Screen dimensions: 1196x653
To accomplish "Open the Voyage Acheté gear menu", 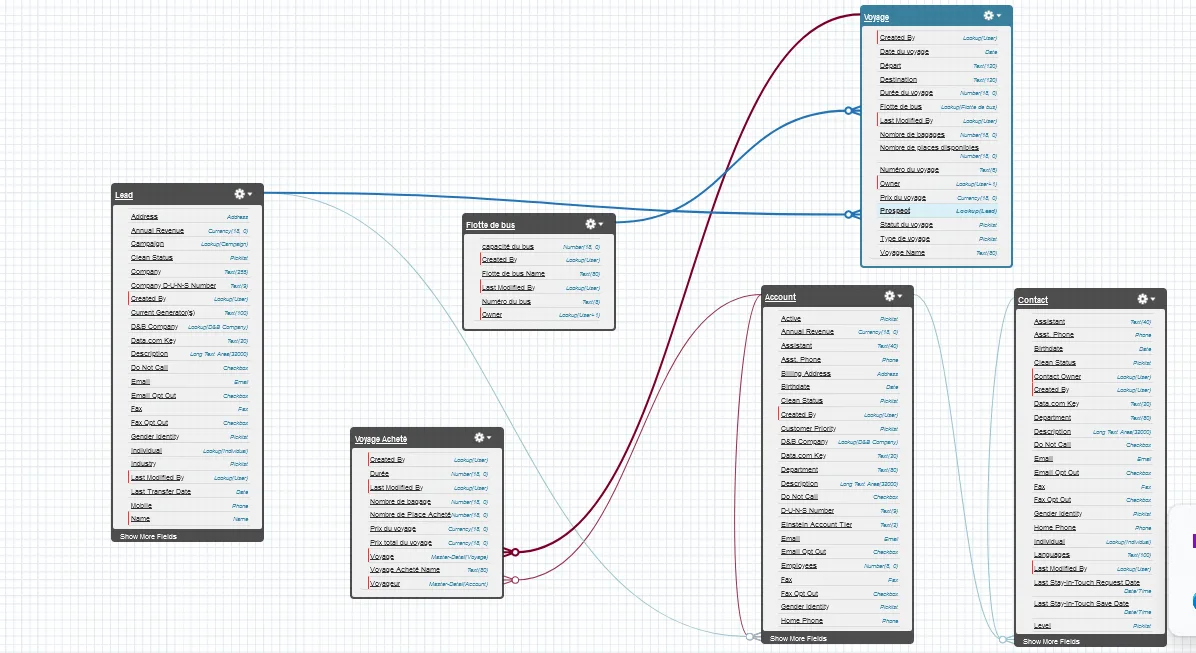I will 483,438.
